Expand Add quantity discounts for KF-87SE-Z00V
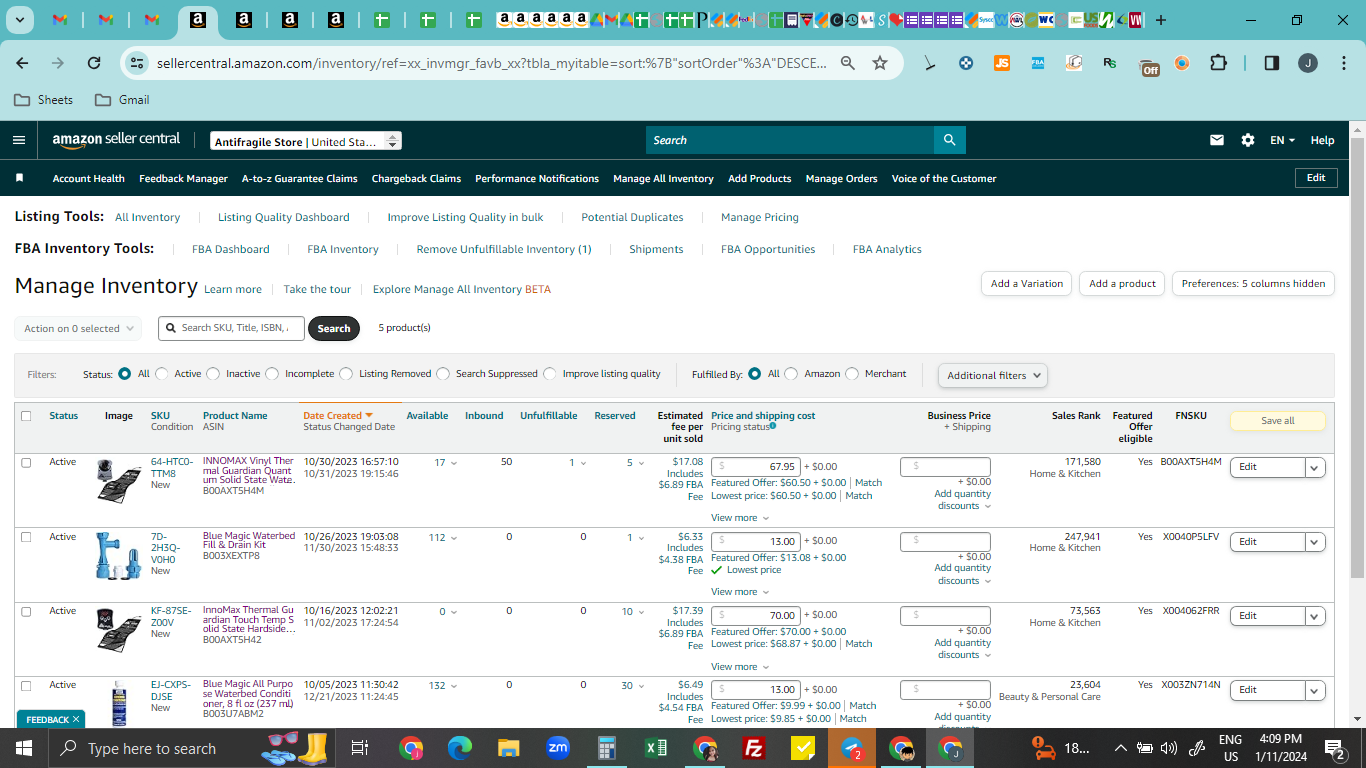The width and height of the screenshot is (1366, 768). click(x=962, y=648)
